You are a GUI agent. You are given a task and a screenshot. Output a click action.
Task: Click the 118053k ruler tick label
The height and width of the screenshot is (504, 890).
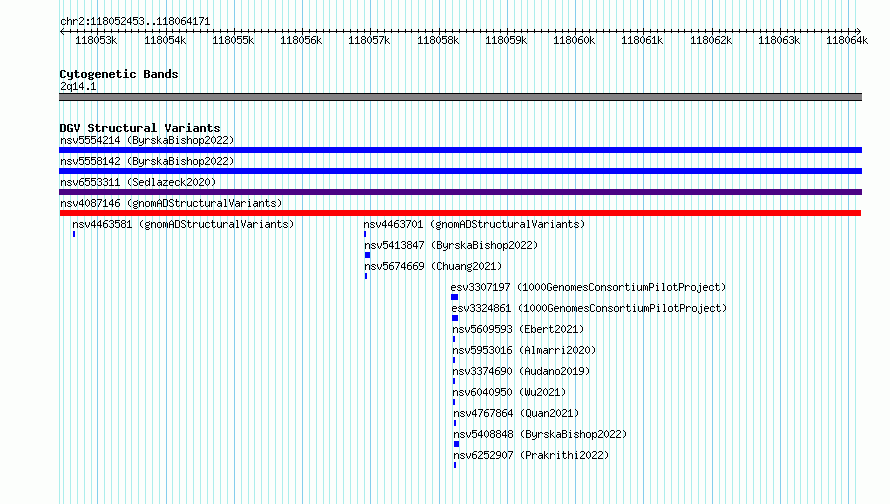pos(96,40)
